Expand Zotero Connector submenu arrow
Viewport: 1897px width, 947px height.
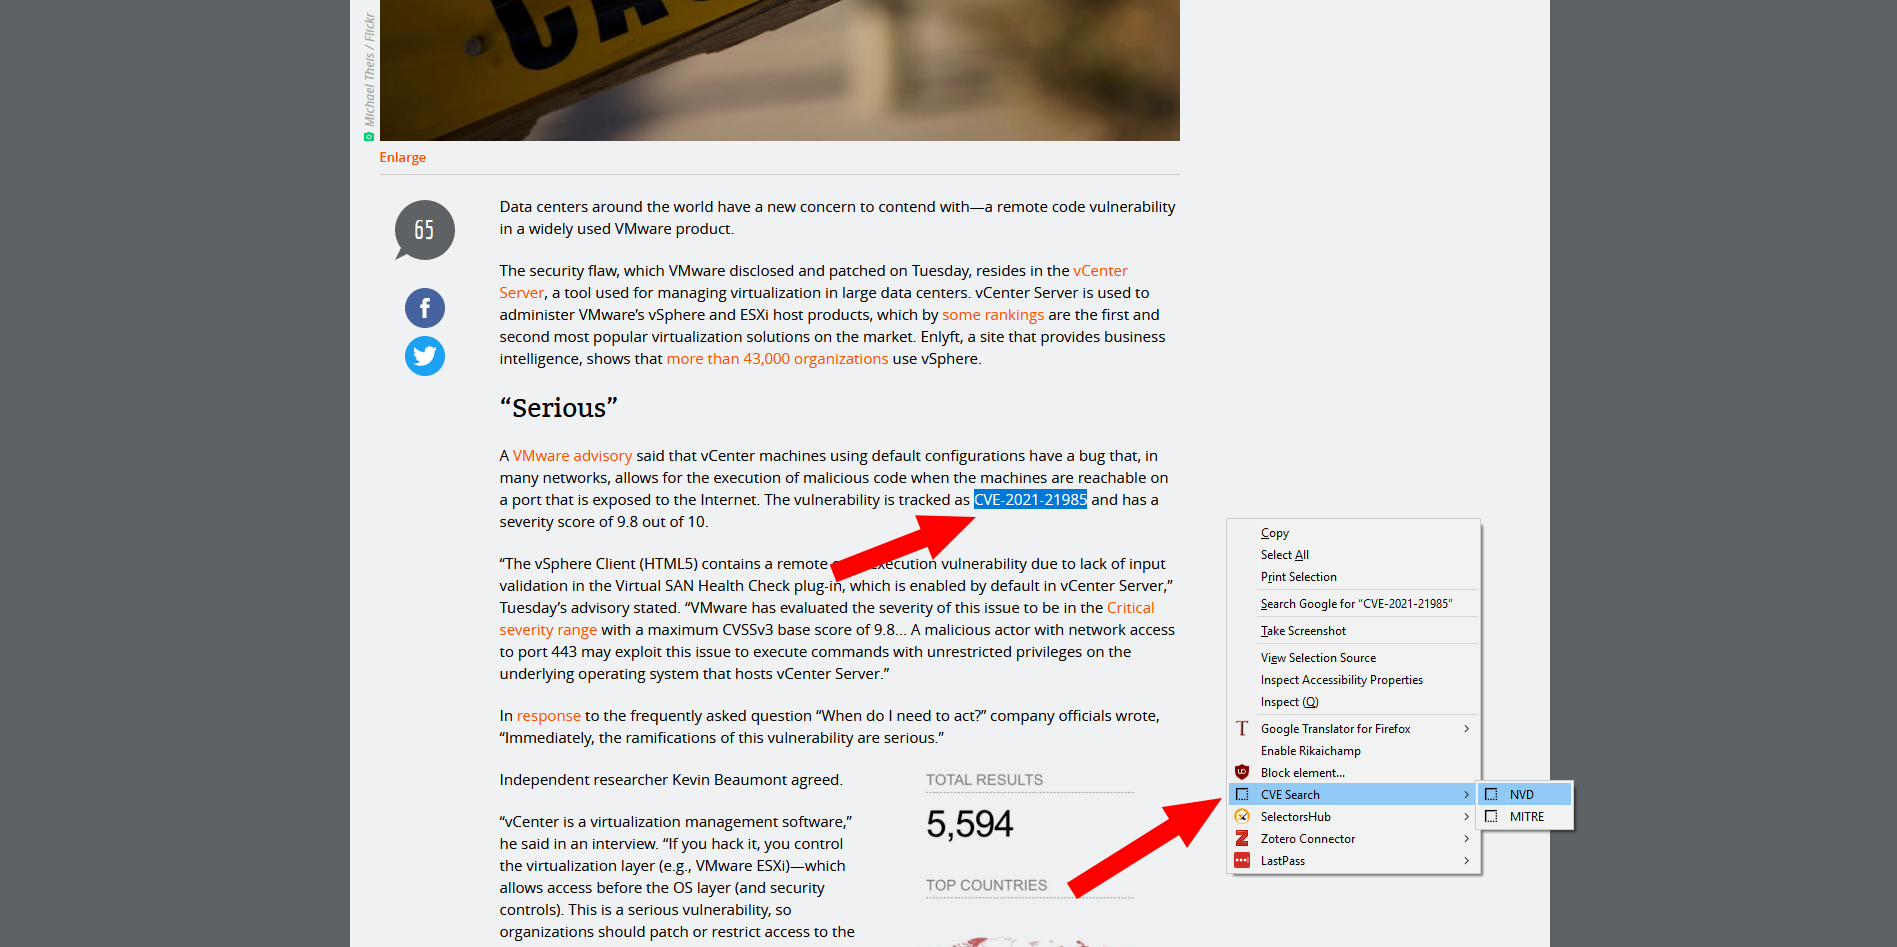point(1466,839)
